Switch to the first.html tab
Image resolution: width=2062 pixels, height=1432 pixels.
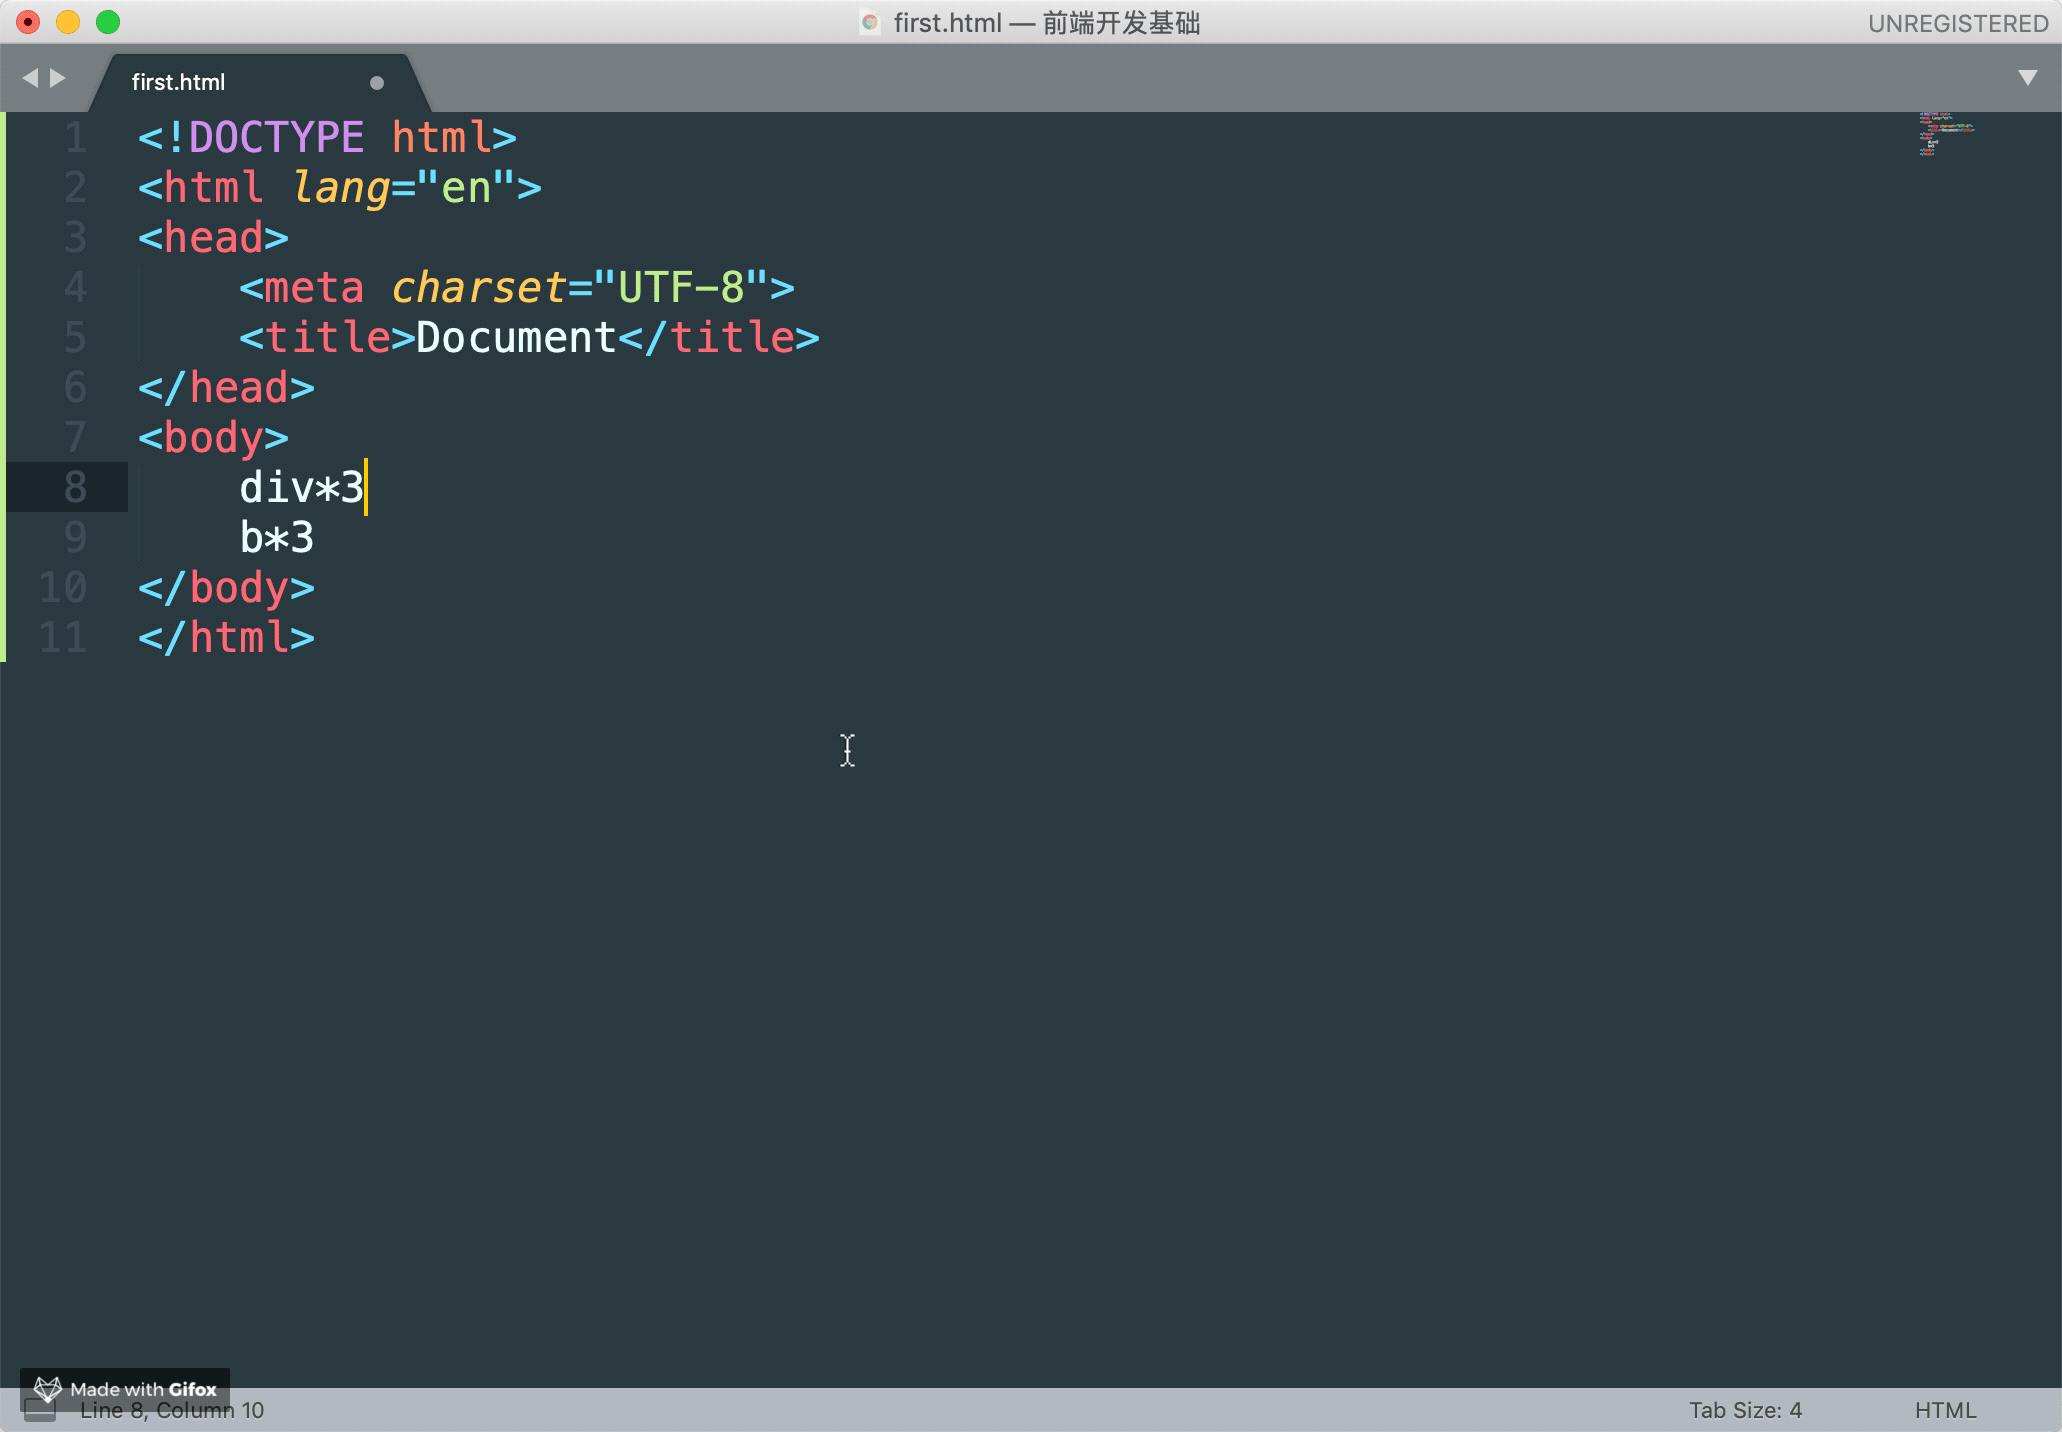click(x=179, y=83)
